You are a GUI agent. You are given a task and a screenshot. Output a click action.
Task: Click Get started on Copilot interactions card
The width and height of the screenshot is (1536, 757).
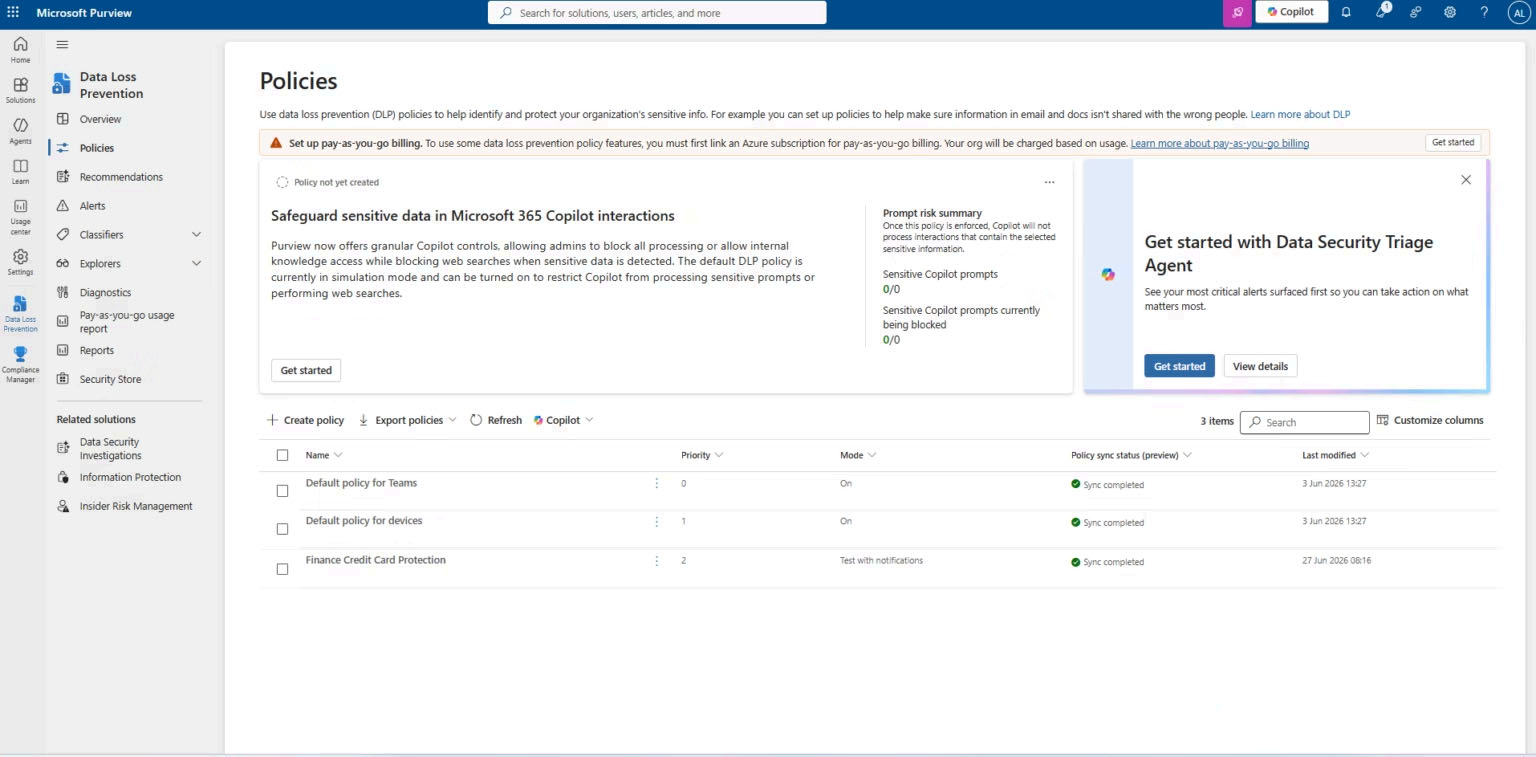point(306,371)
